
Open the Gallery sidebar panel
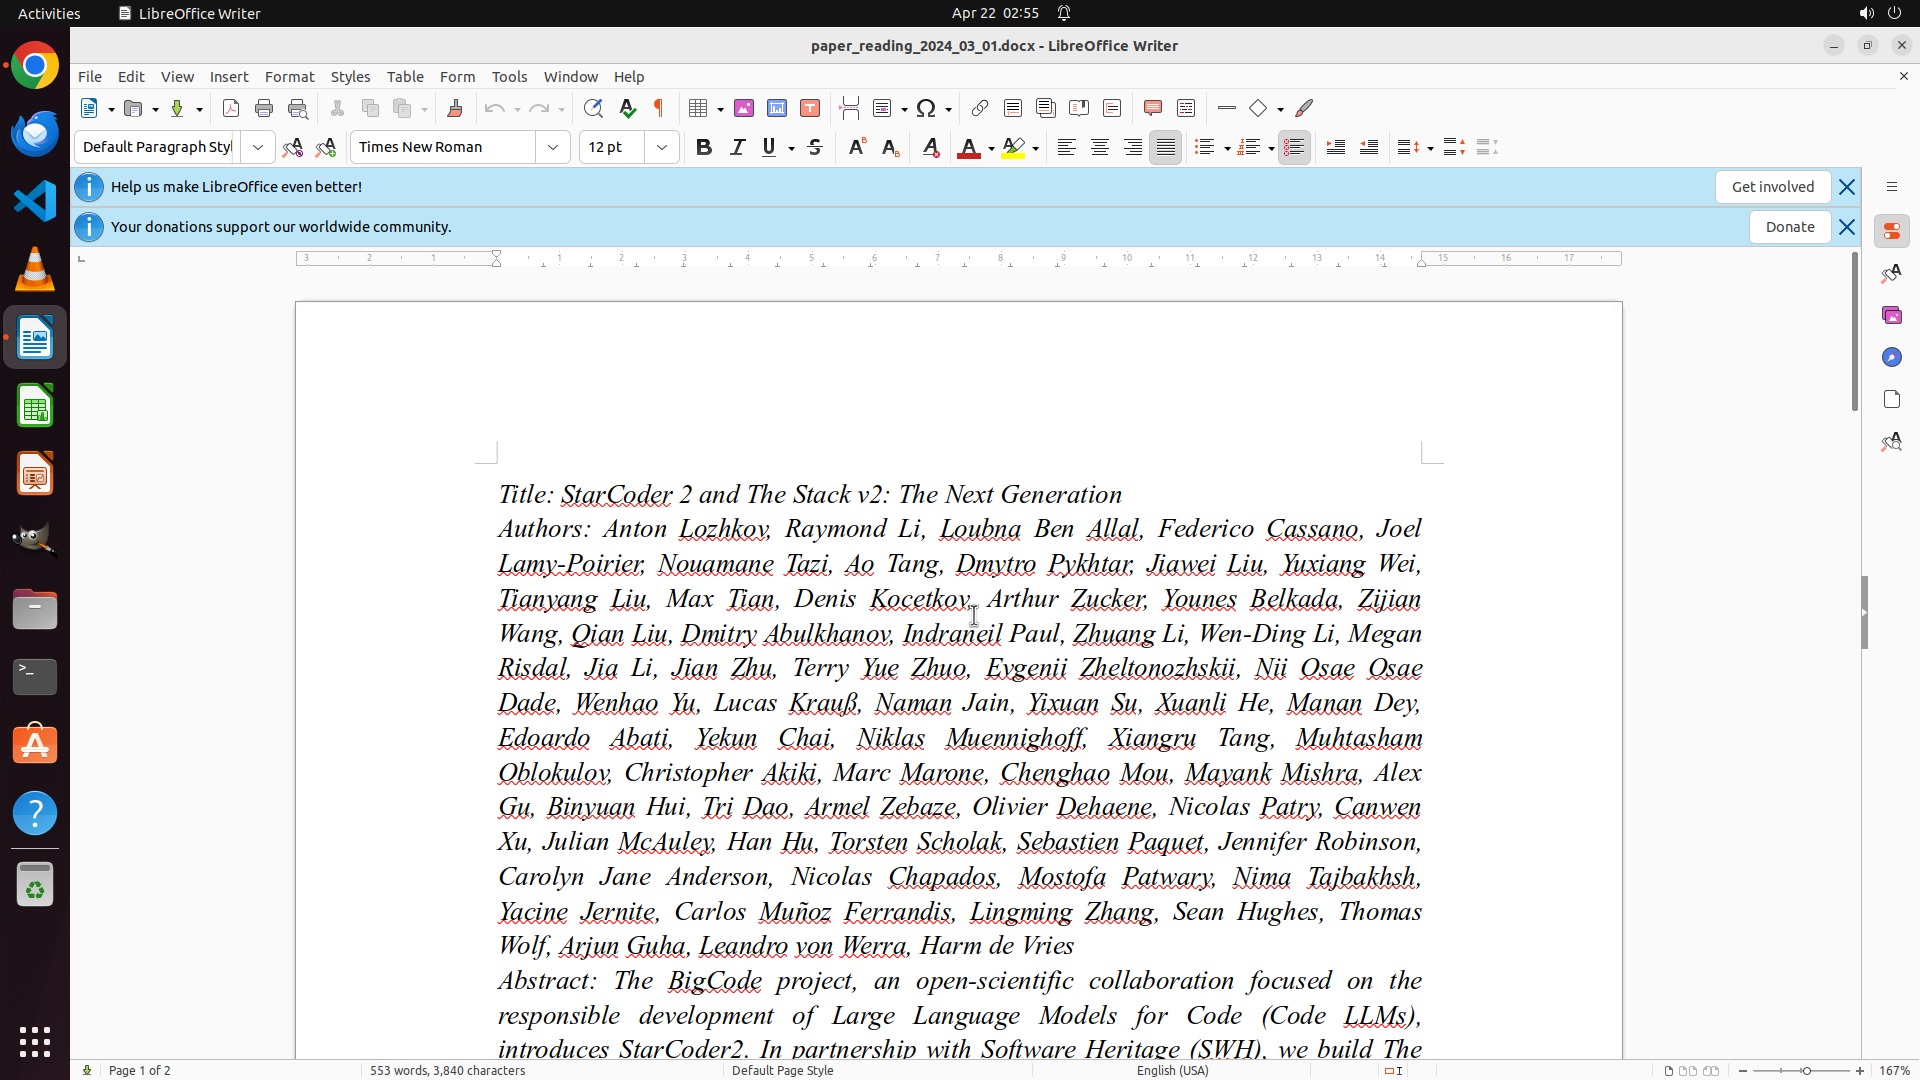1891,315
